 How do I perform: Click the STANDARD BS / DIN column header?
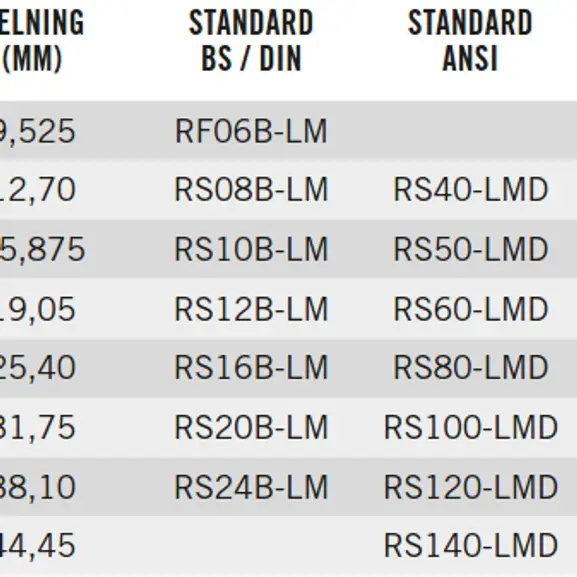pyautogui.click(x=251, y=40)
